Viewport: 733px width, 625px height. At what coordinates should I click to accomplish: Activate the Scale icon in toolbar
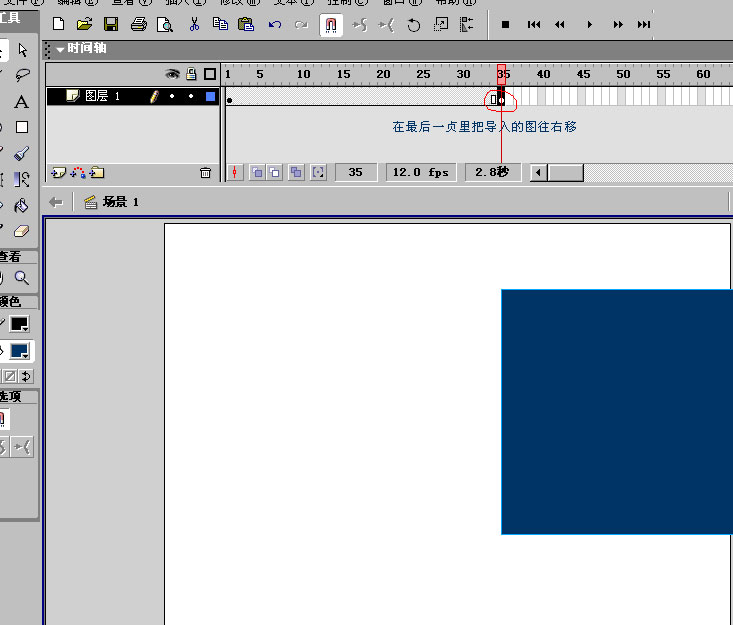pyautogui.click(x=440, y=24)
